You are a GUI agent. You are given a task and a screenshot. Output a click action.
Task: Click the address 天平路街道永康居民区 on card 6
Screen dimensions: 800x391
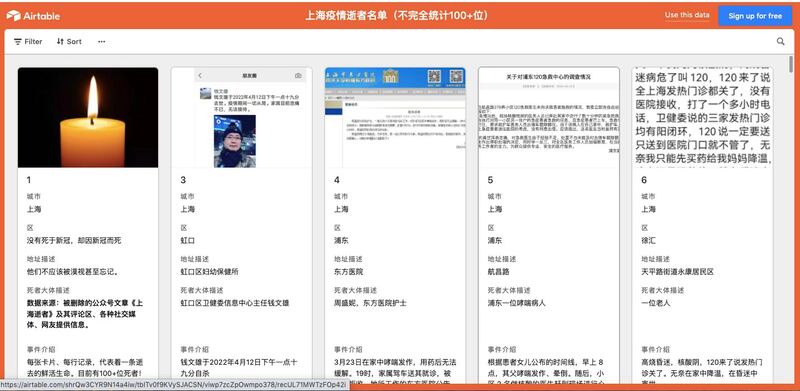pos(677,272)
